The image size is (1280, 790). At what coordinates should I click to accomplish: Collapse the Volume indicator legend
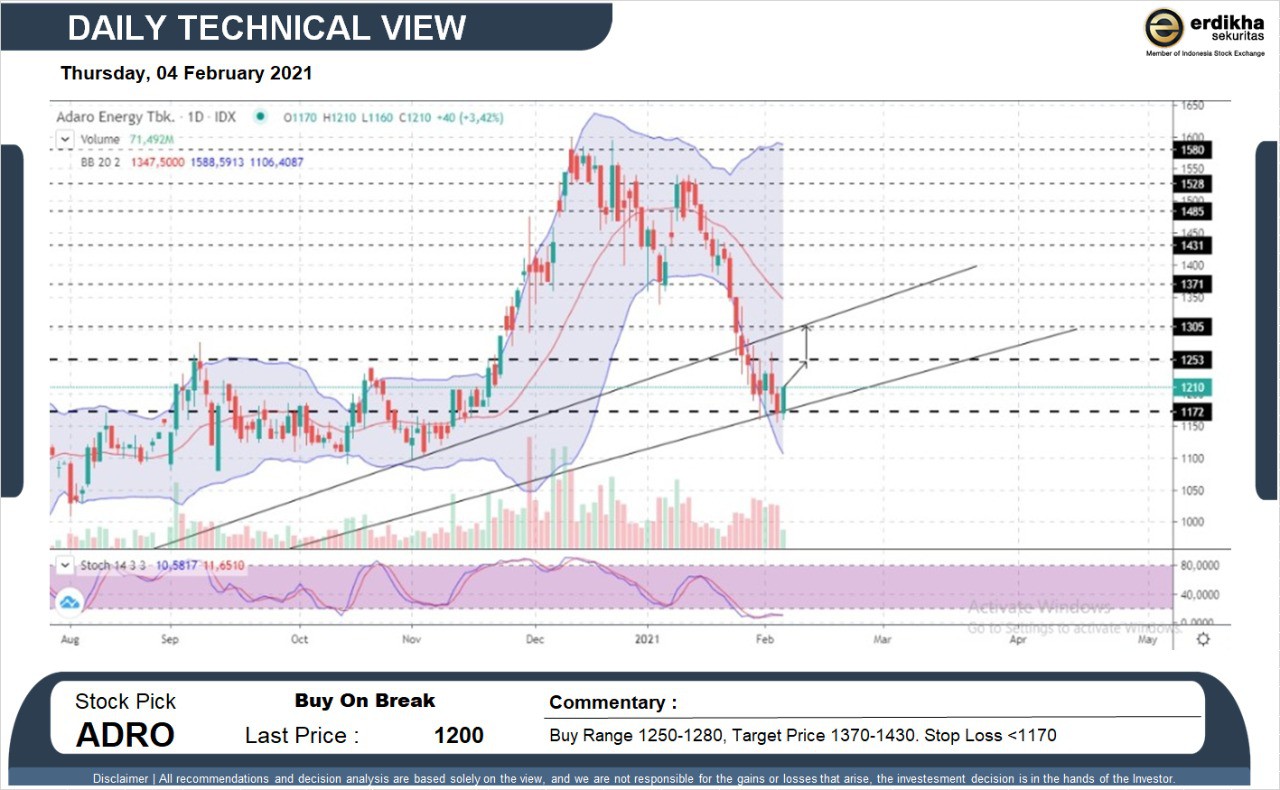coord(65,139)
